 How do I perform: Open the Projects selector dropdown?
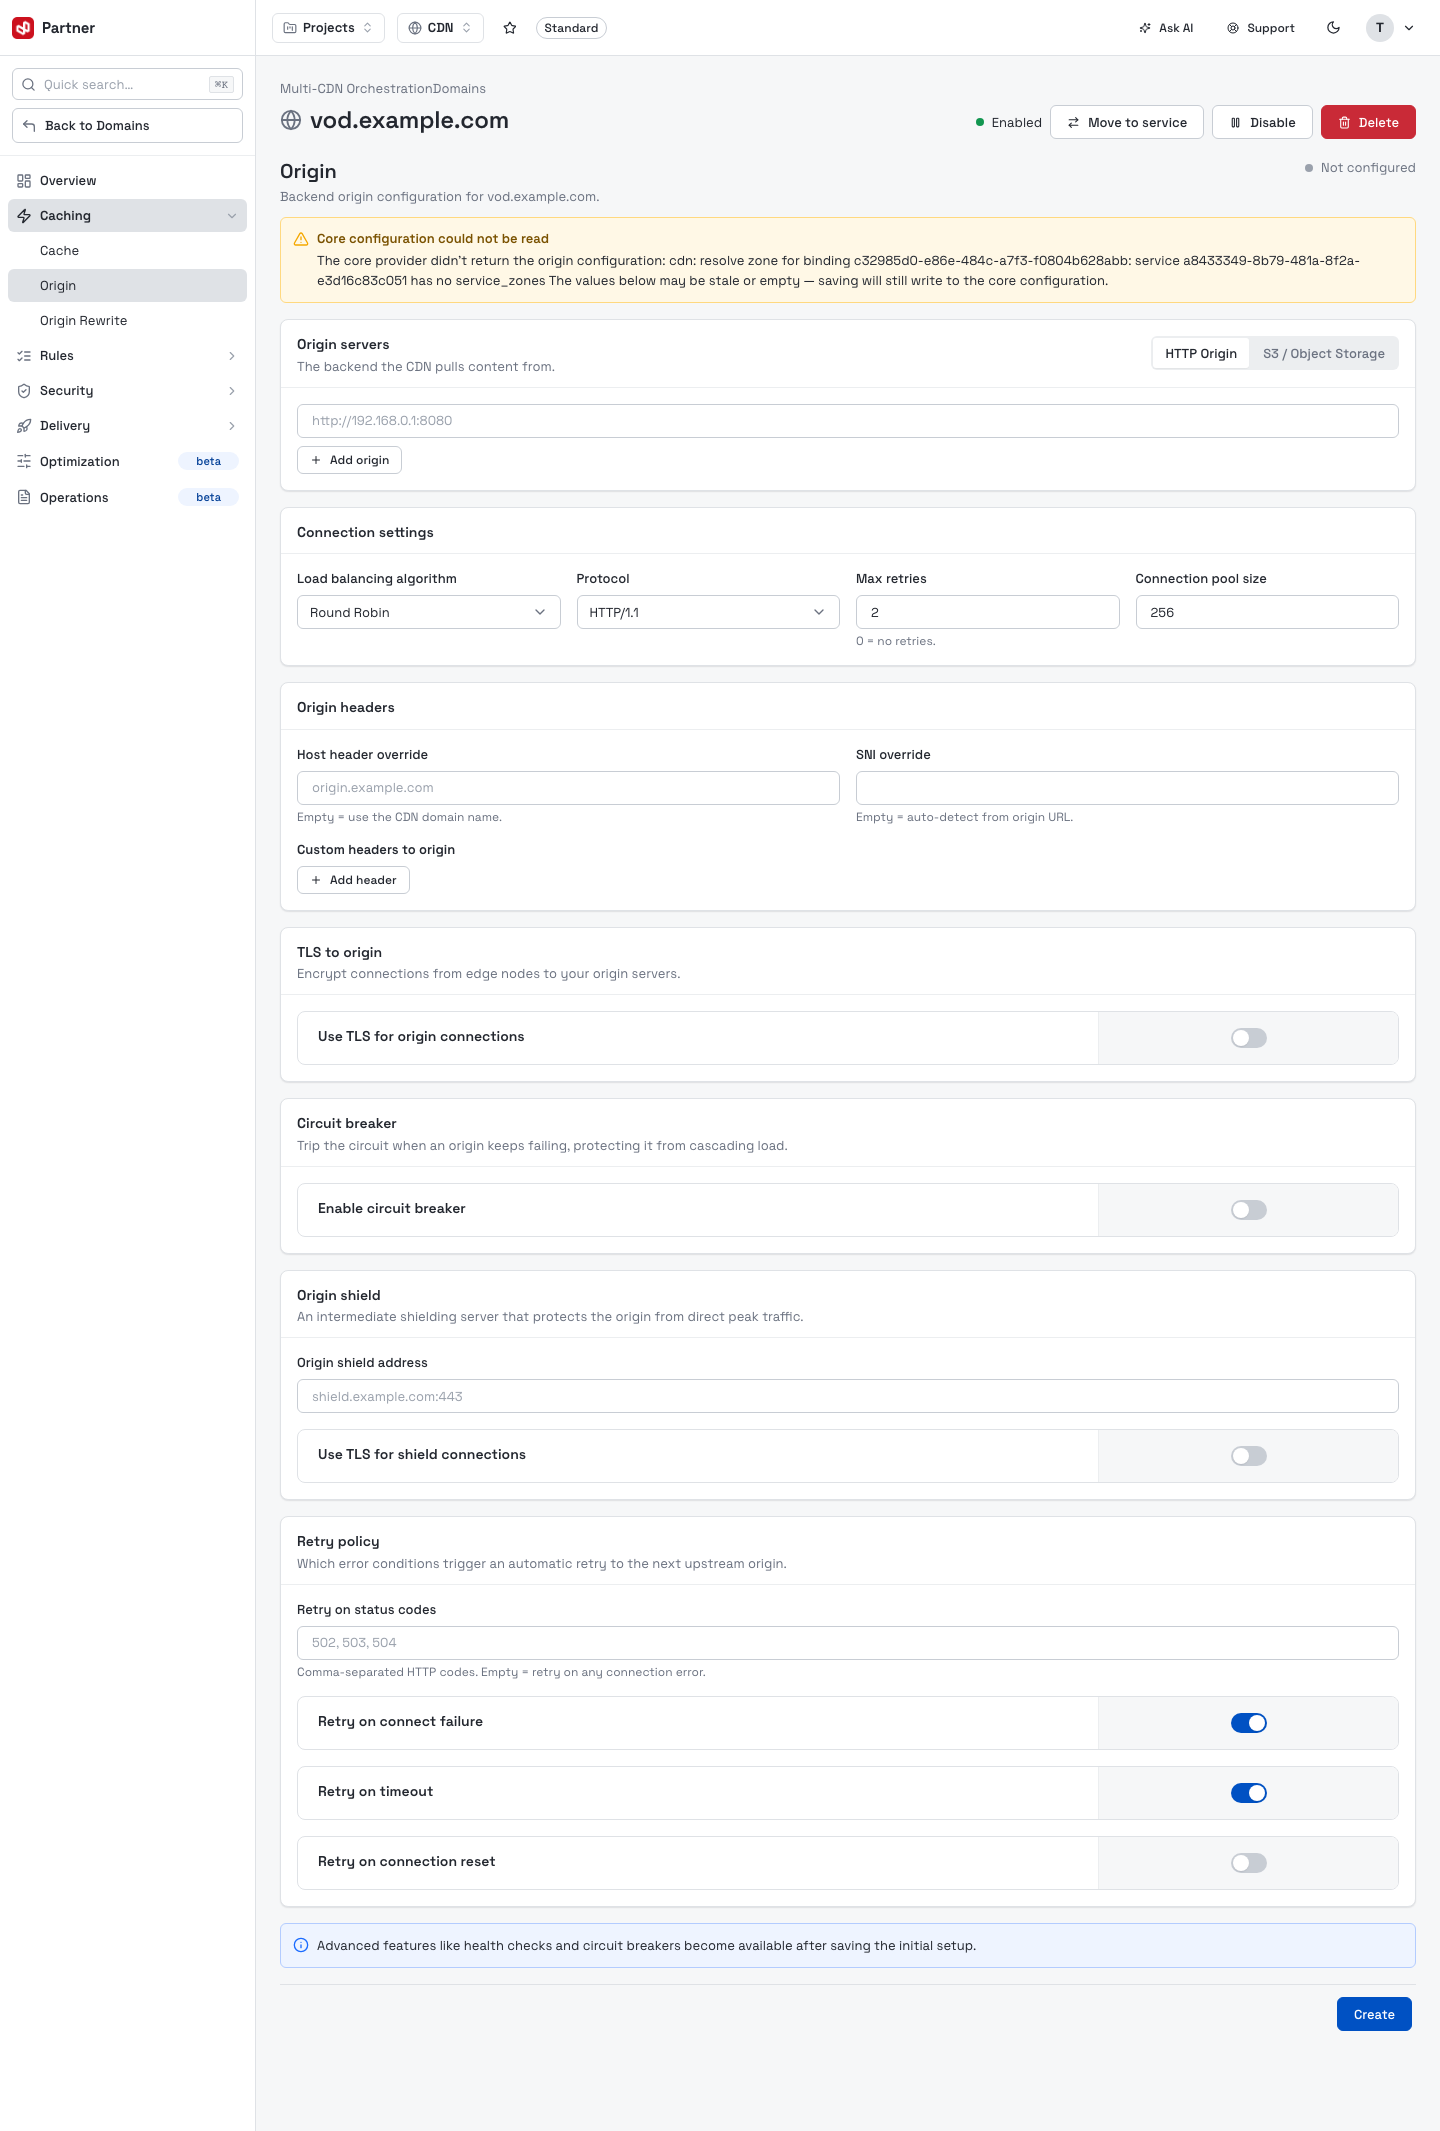pos(328,28)
